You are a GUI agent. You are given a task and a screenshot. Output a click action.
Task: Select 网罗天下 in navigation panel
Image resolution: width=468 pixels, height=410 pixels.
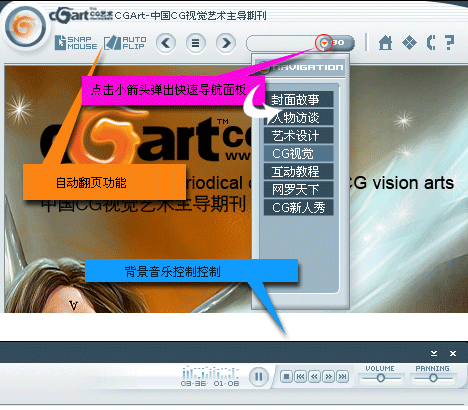299,190
